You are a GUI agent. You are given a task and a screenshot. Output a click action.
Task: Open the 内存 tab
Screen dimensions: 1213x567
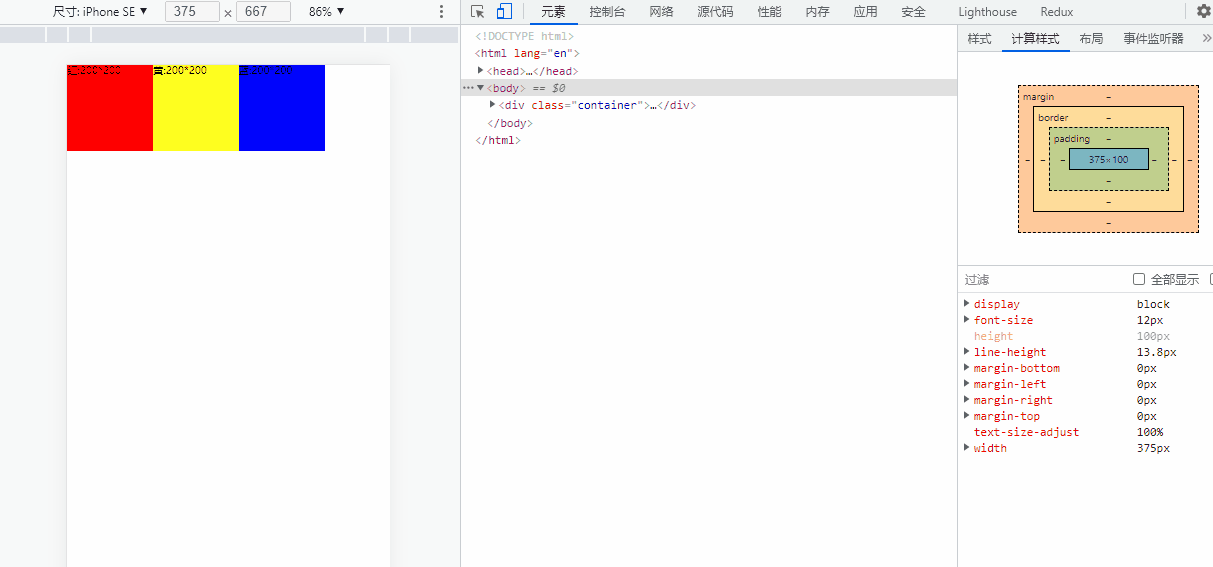(x=817, y=12)
